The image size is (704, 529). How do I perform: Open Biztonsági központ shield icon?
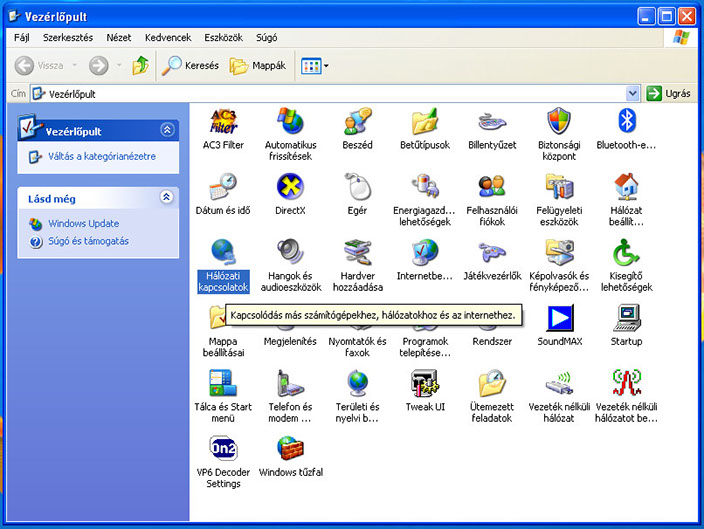[x=559, y=122]
